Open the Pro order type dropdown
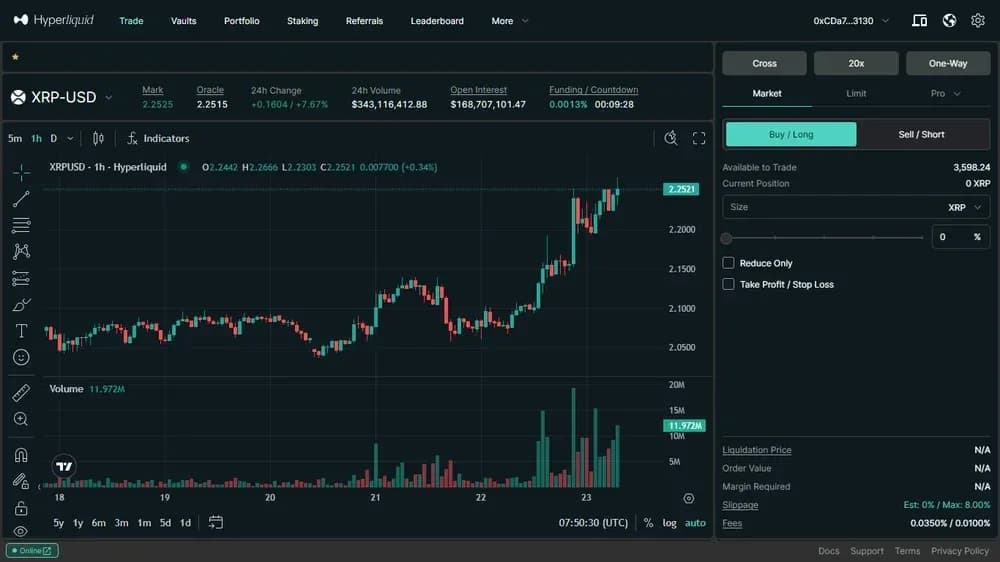This screenshot has height=562, width=1000. click(x=945, y=93)
